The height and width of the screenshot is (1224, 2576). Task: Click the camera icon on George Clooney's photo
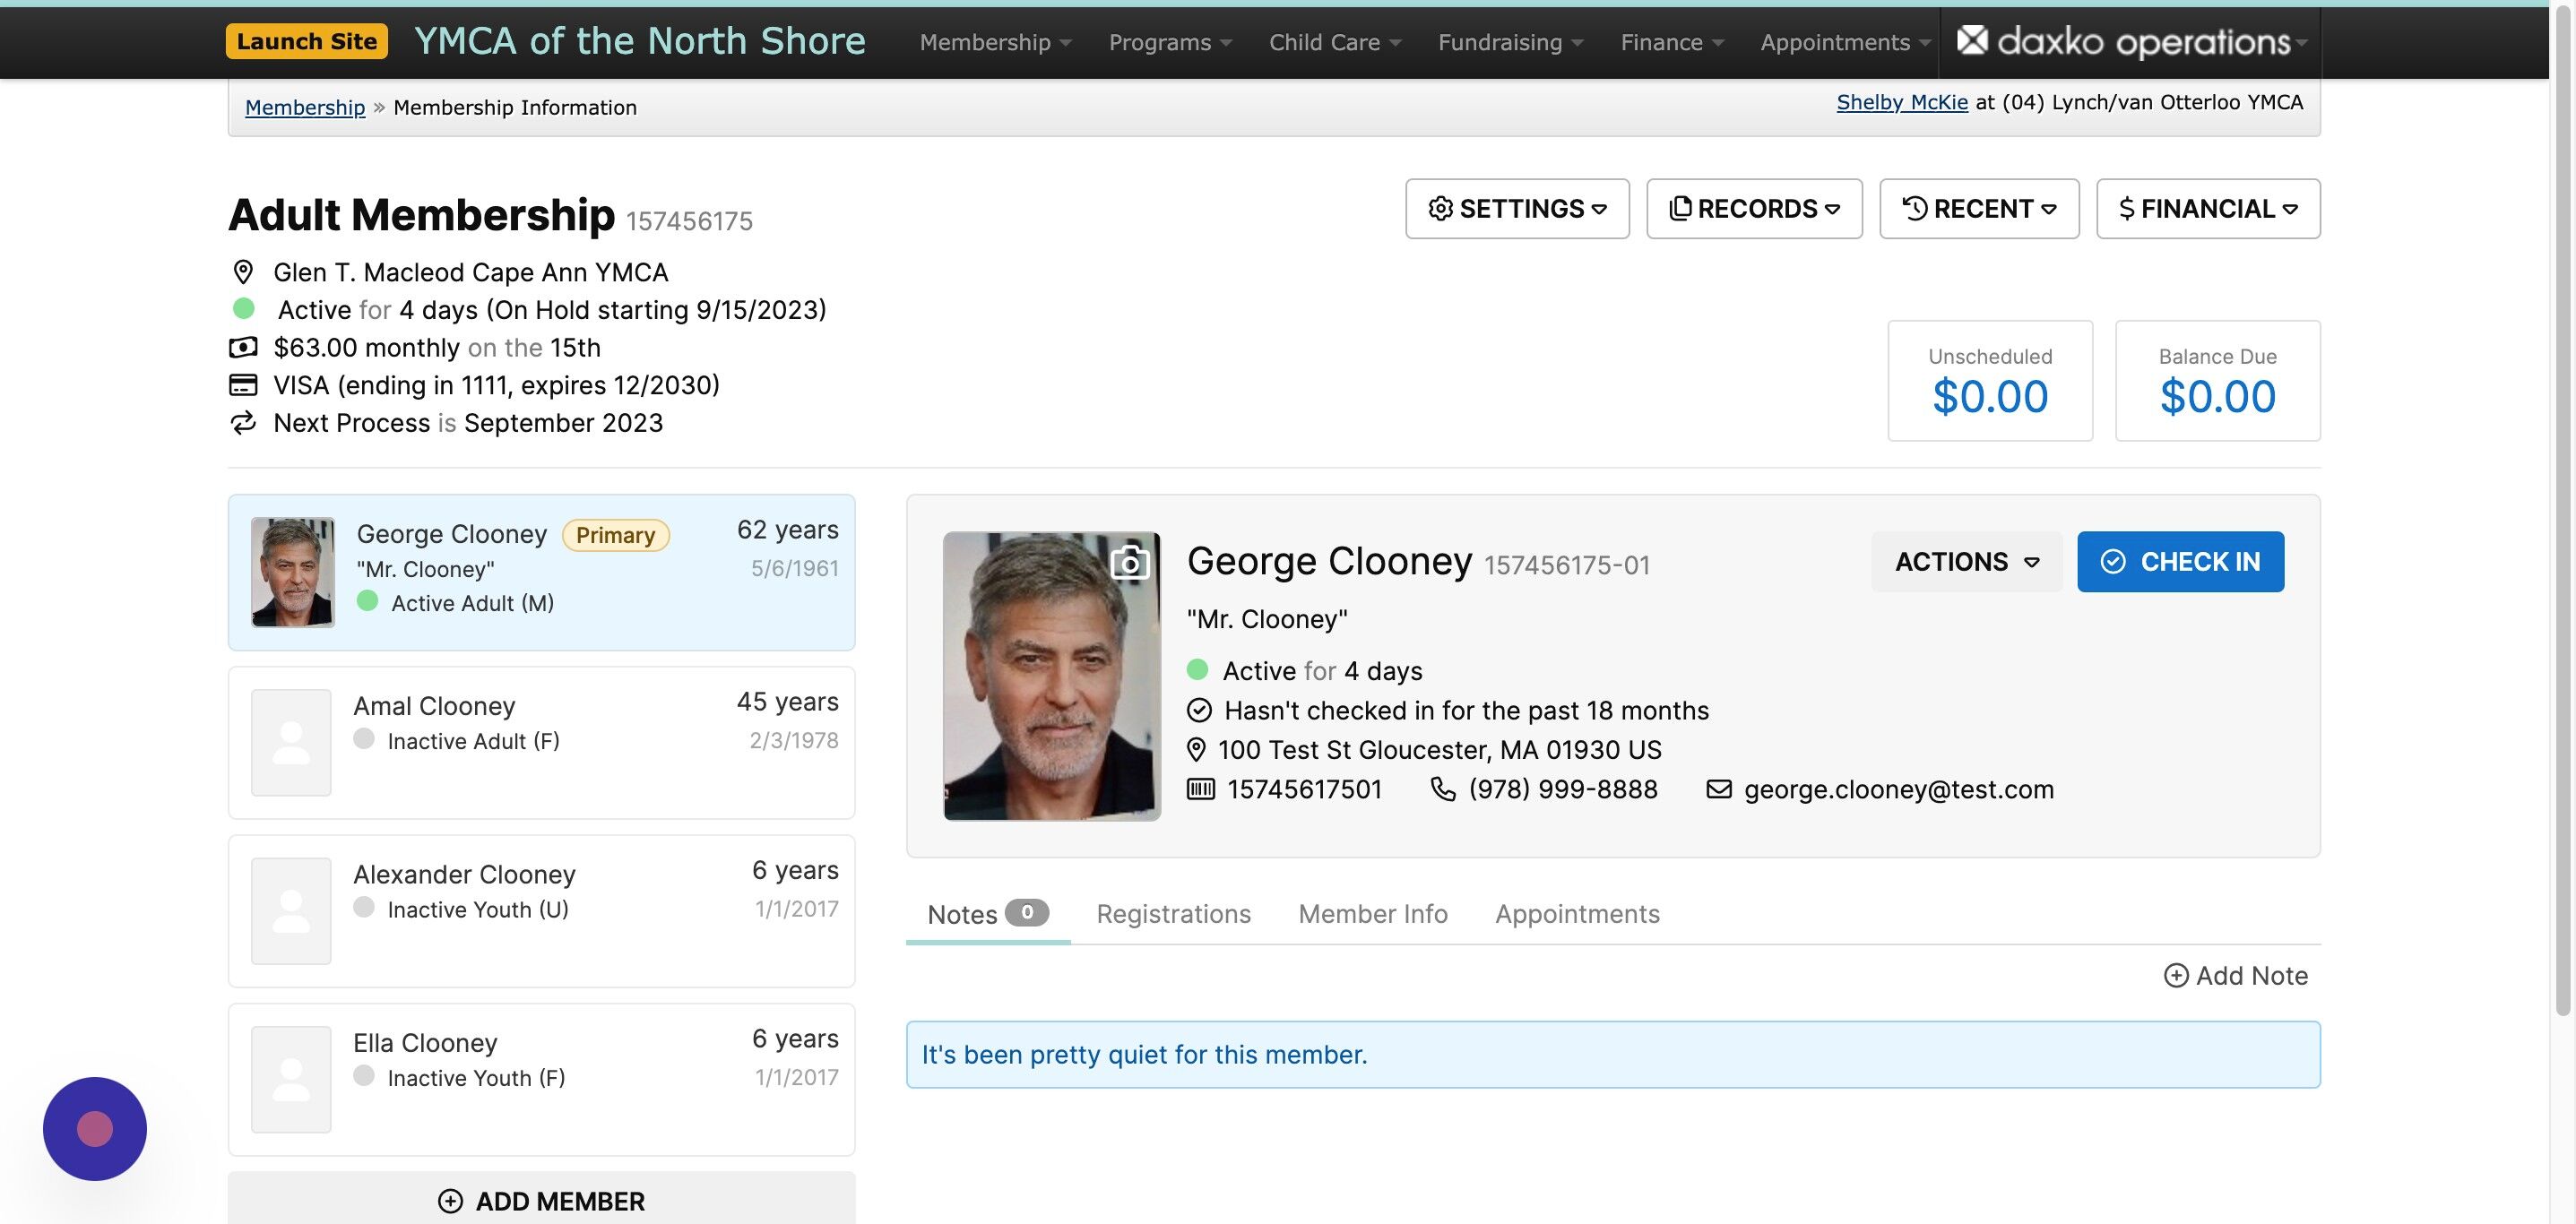1130,562
